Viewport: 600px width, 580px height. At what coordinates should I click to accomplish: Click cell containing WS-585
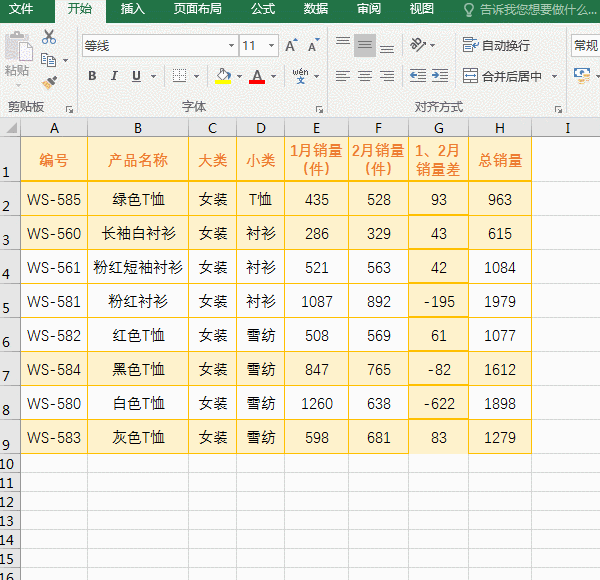54,199
